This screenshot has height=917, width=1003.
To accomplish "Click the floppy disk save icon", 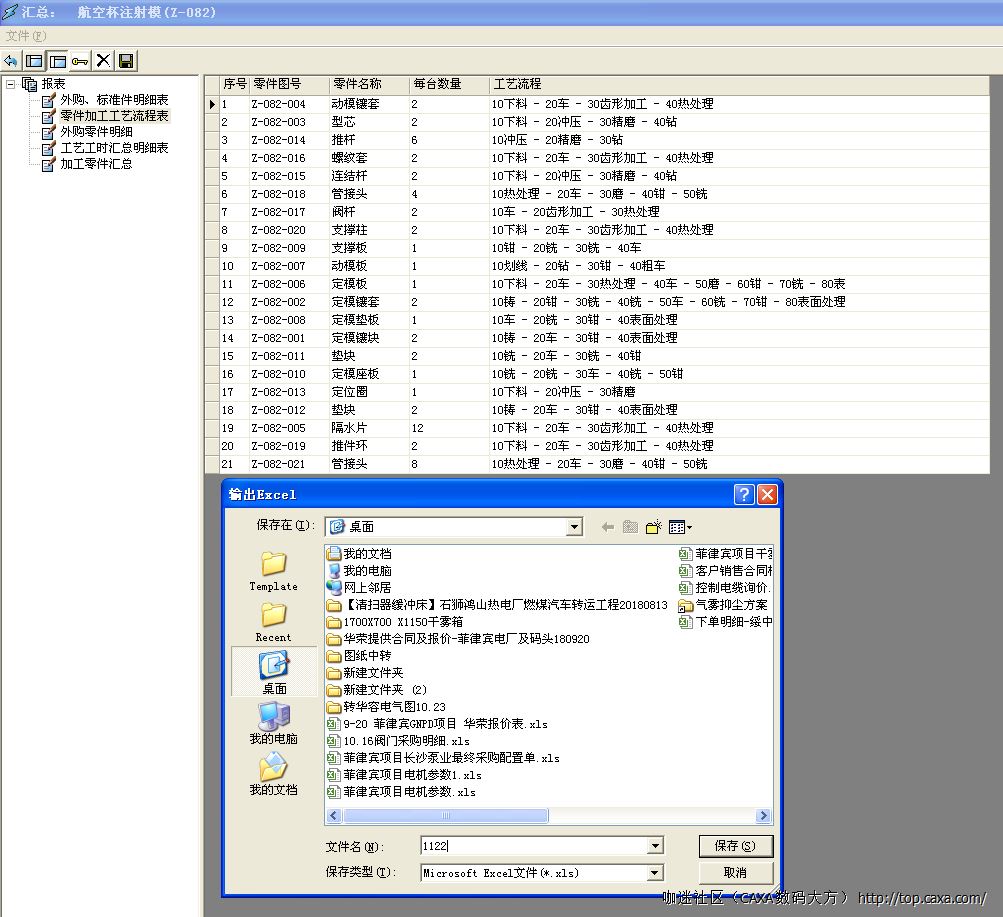I will click(126, 61).
